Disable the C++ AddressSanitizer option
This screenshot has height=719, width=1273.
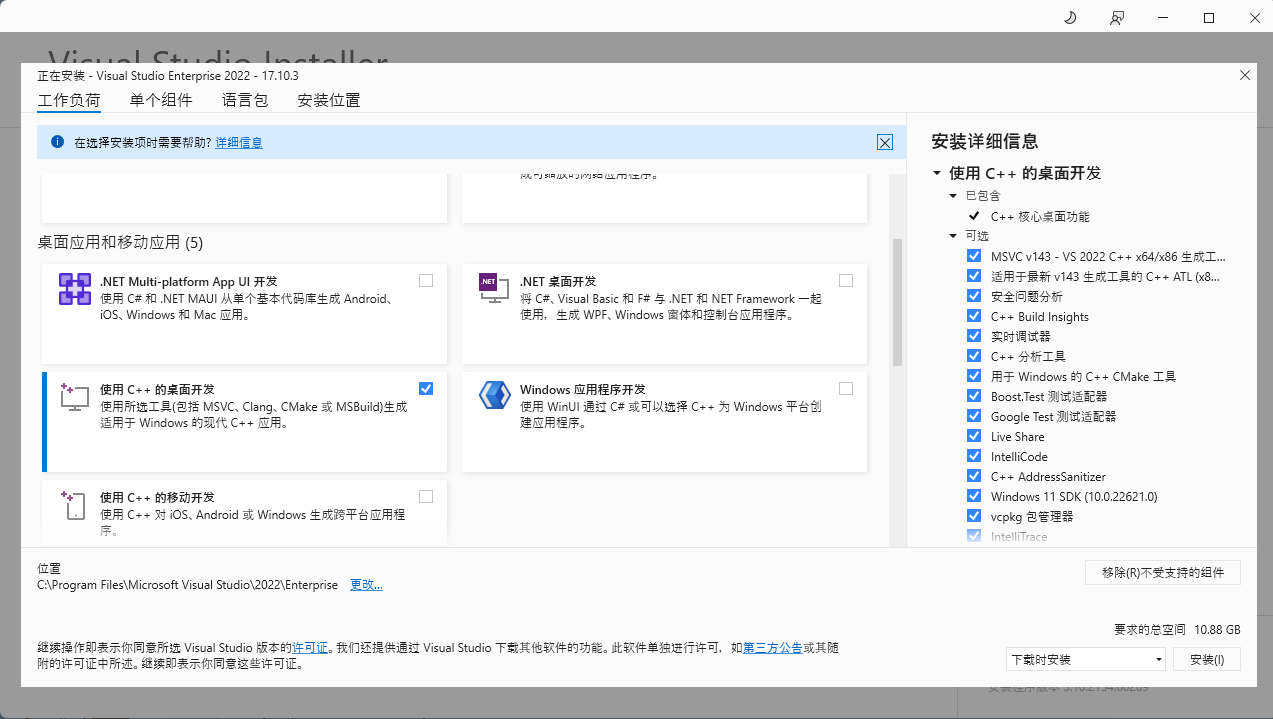point(974,476)
